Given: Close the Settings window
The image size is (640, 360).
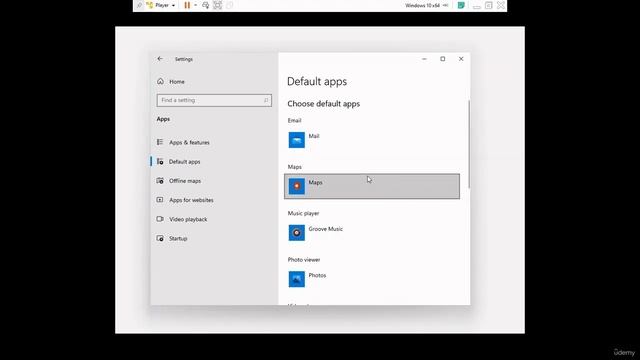Looking at the screenshot, I should pyautogui.click(x=461, y=59).
